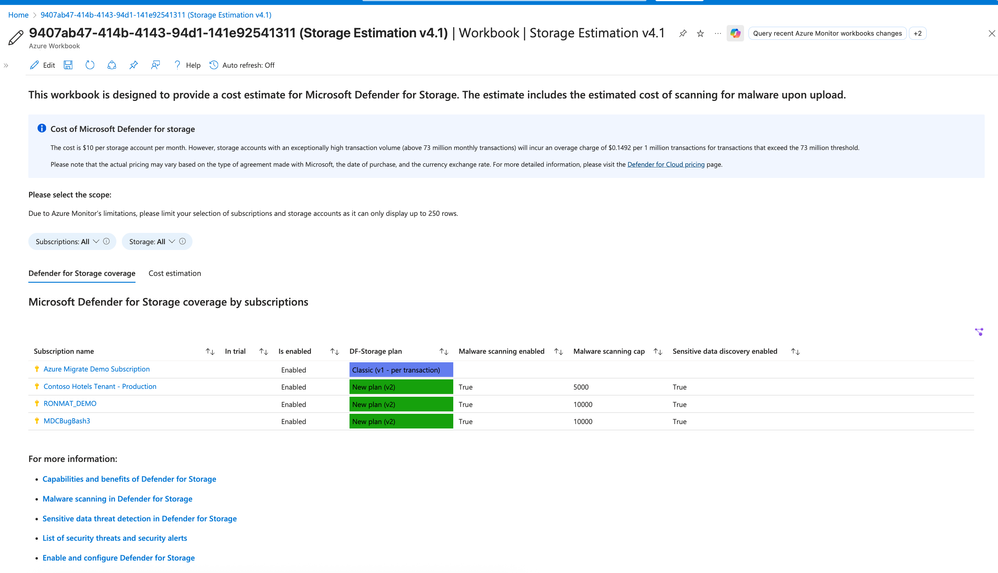The image size is (998, 573).
Task: Click the Refresh circular arrow icon
Action: coord(90,65)
